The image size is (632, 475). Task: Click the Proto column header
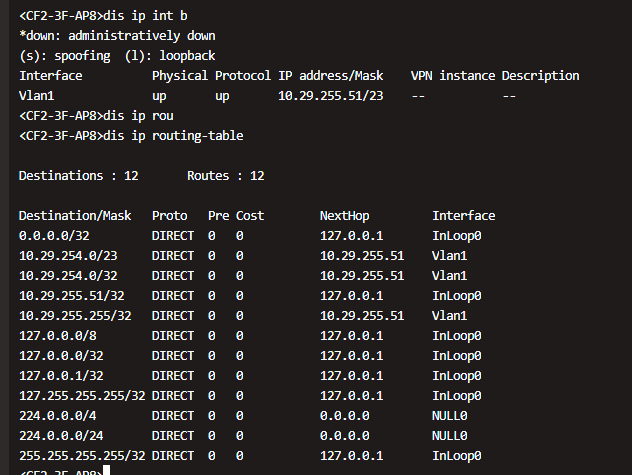point(169,216)
